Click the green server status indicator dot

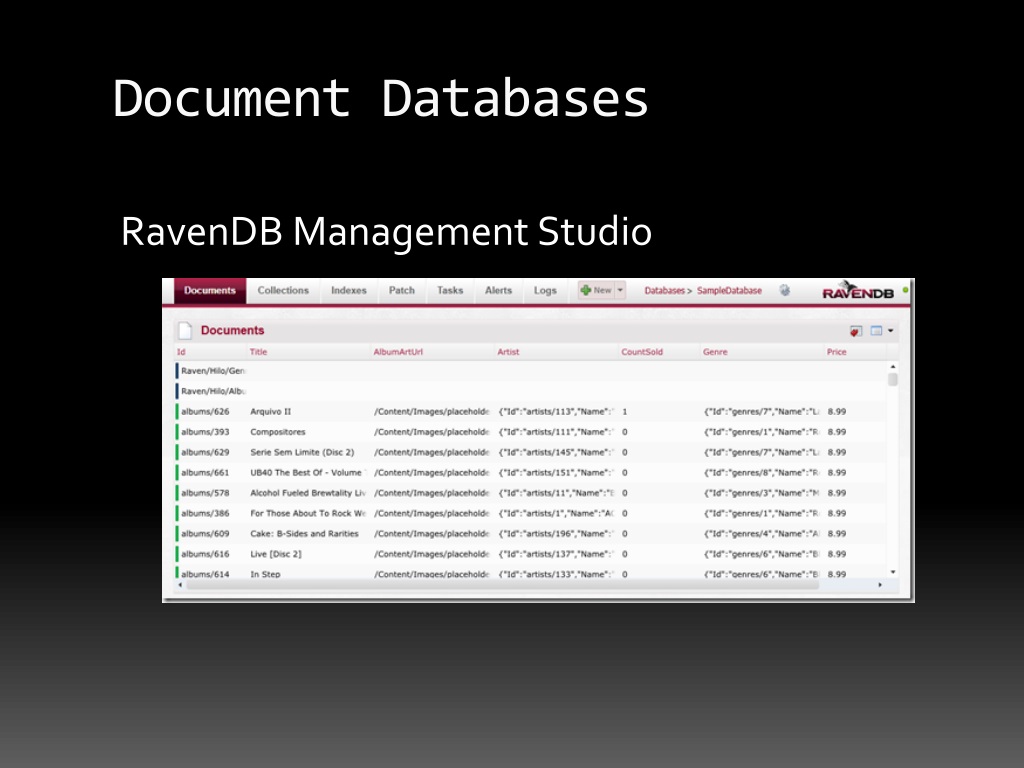pyautogui.click(x=906, y=291)
